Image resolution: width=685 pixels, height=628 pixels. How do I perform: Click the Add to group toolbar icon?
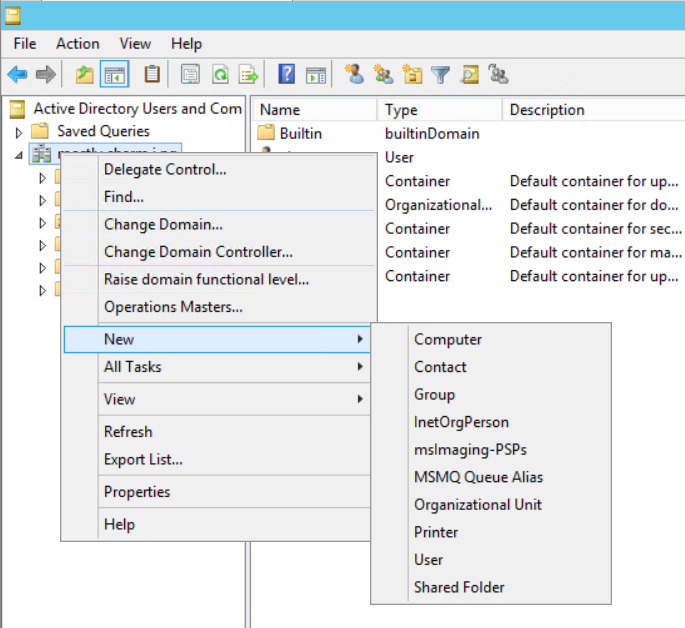(498, 74)
